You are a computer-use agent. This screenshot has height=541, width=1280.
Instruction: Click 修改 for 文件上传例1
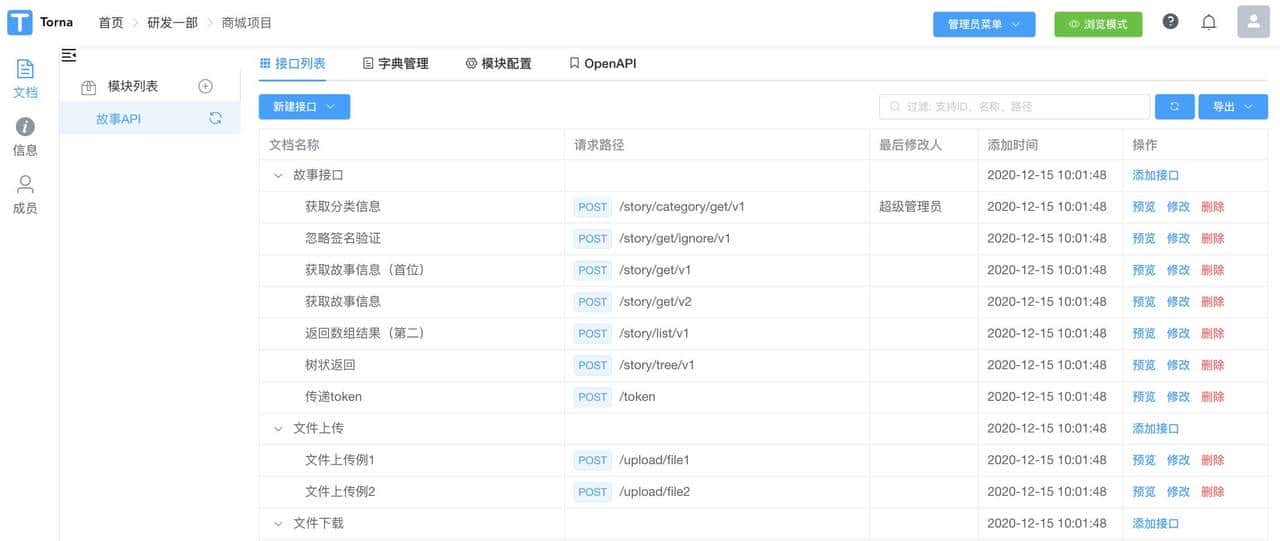point(1178,460)
